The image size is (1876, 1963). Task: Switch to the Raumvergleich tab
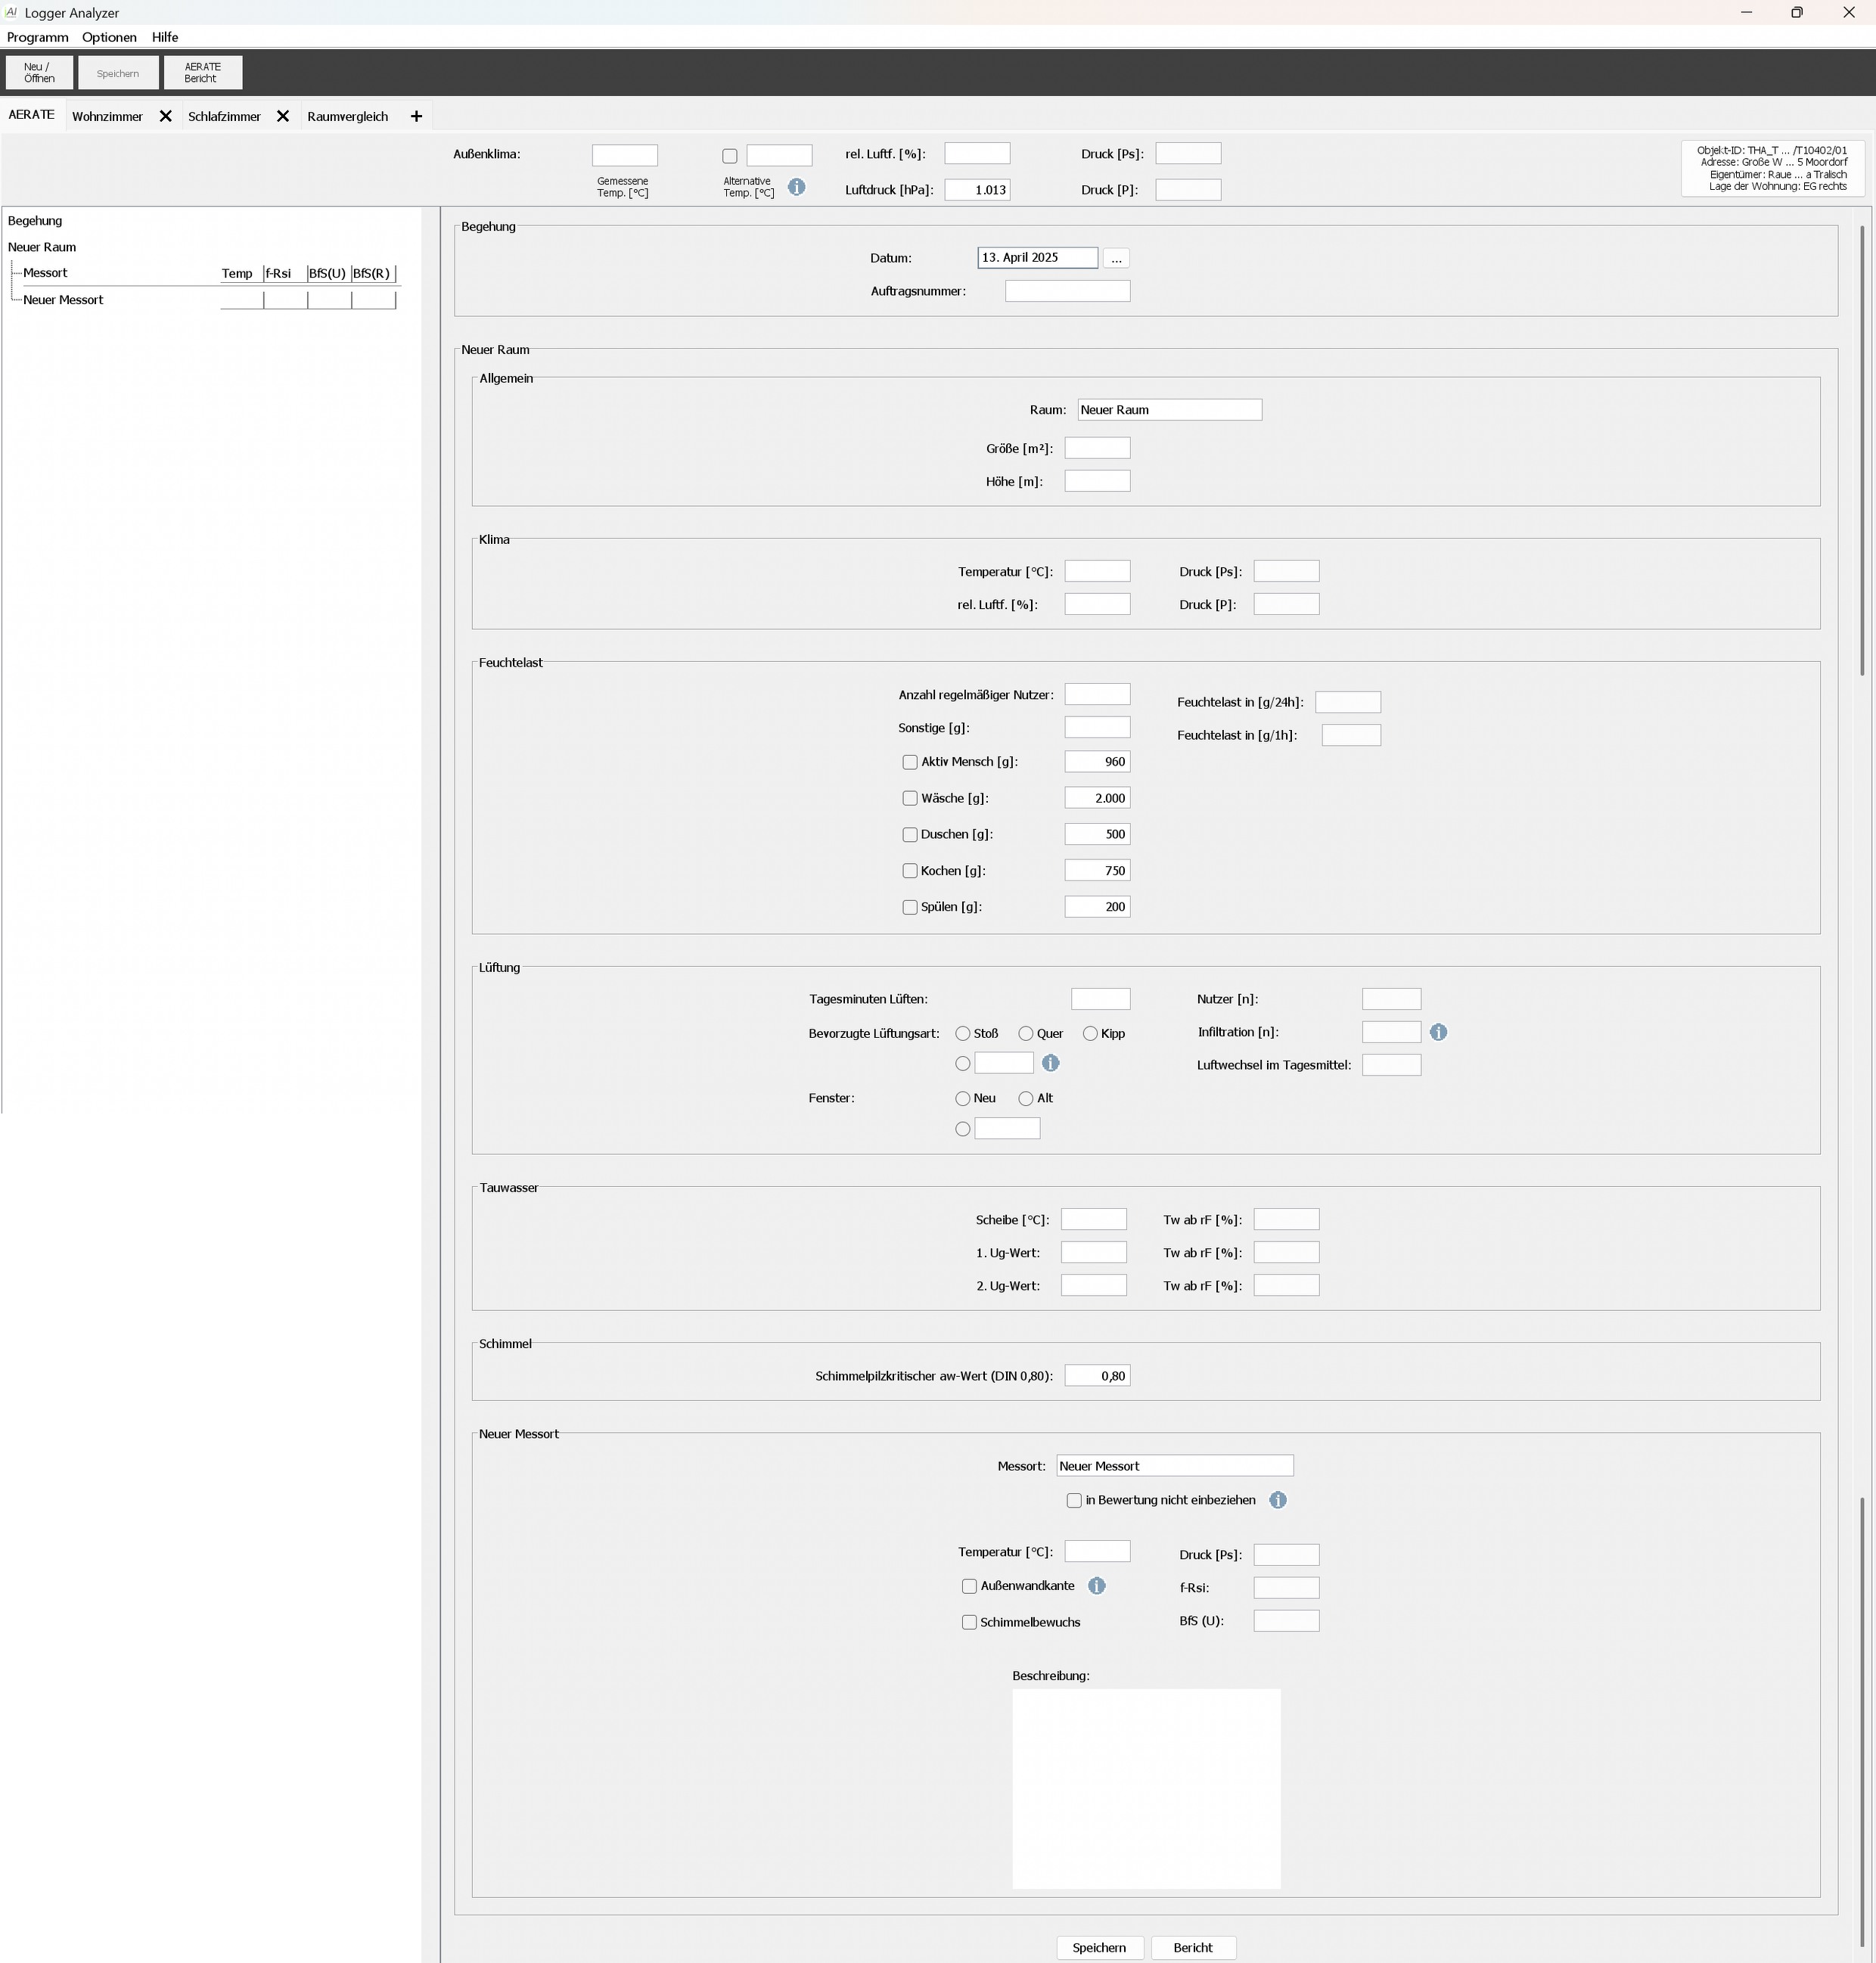coord(347,117)
